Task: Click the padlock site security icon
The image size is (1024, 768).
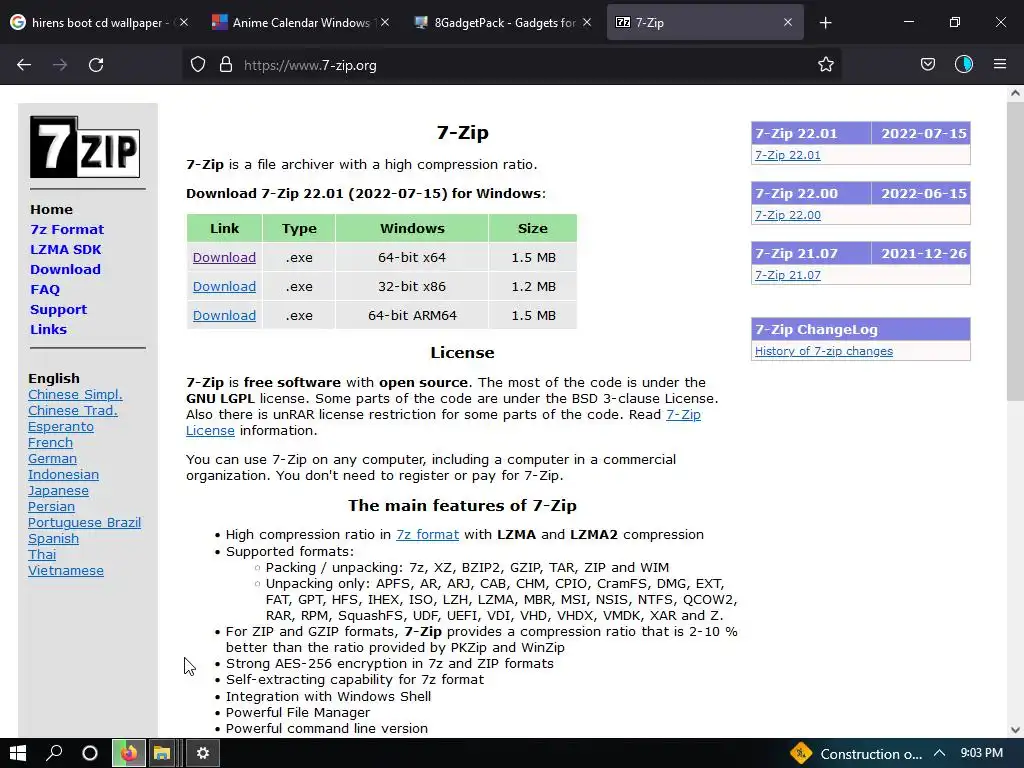Action: pos(226,65)
